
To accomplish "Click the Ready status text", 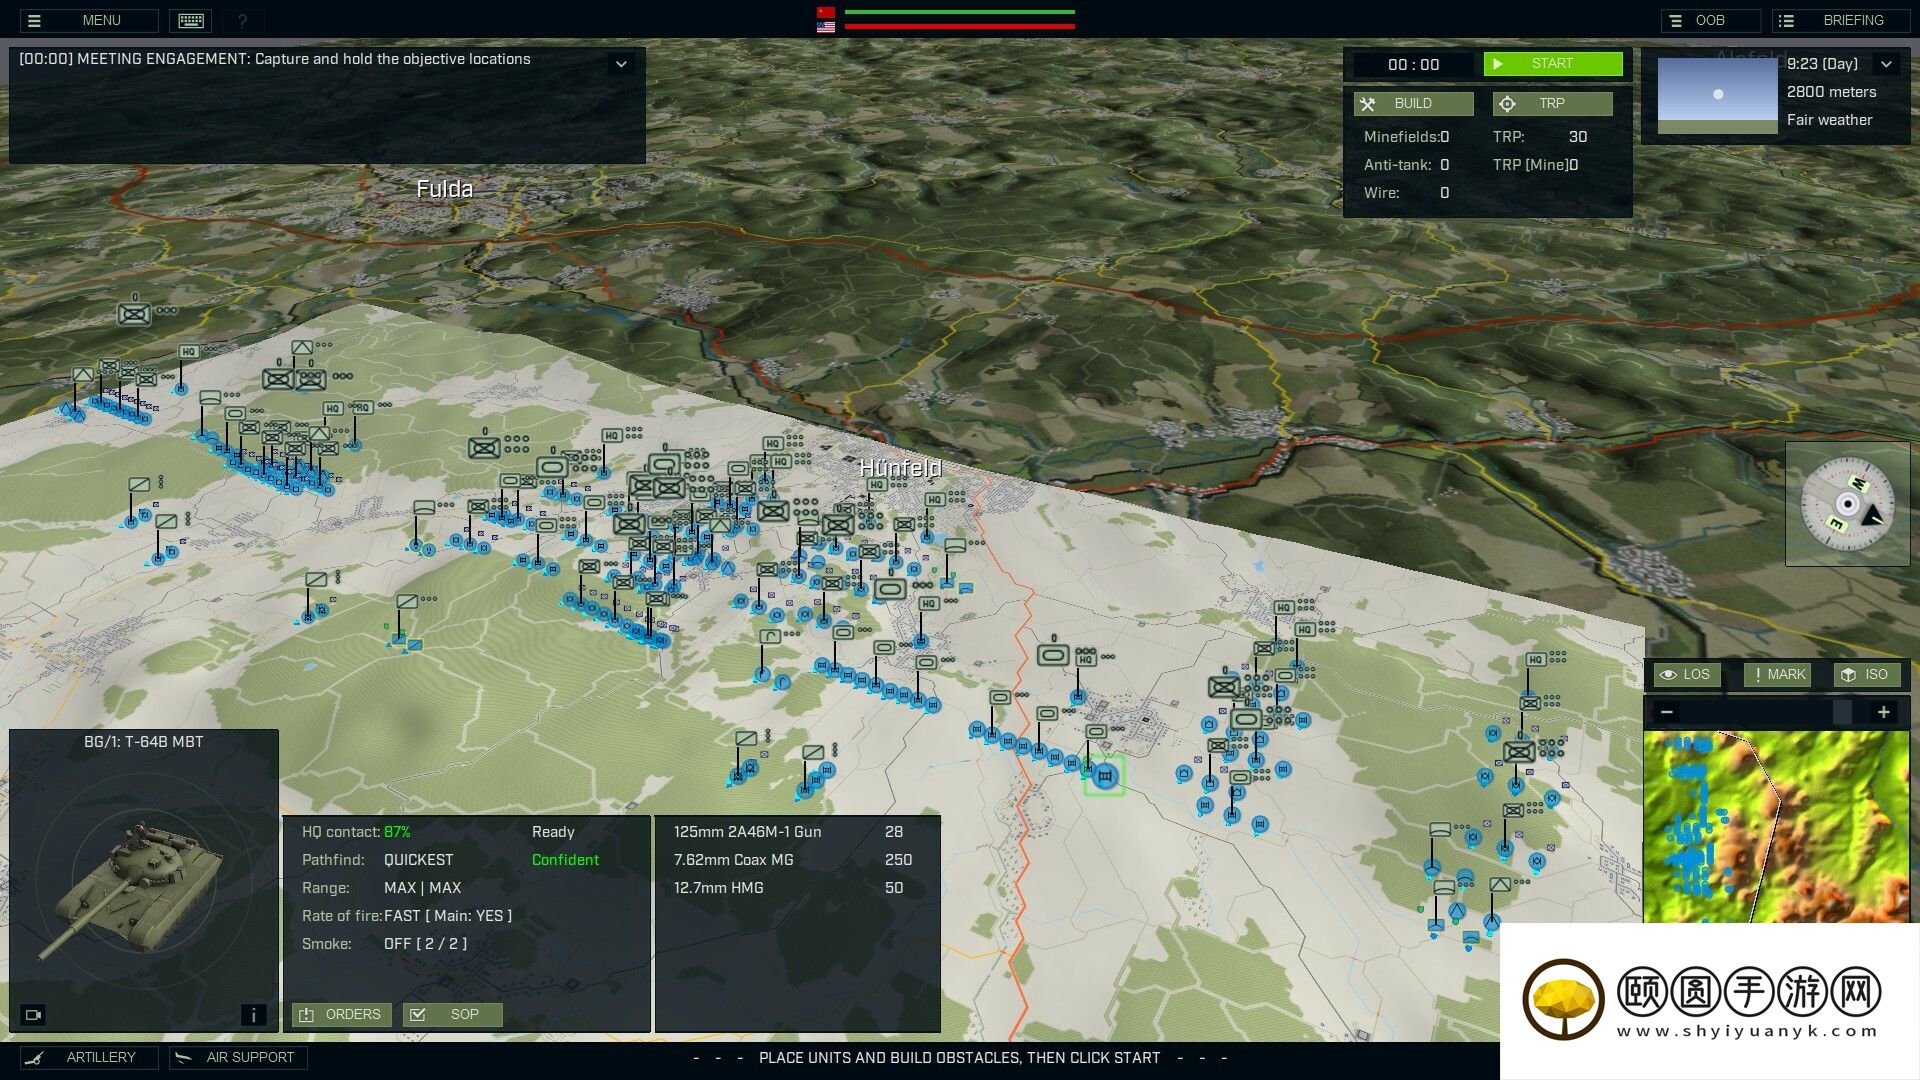I will [553, 832].
